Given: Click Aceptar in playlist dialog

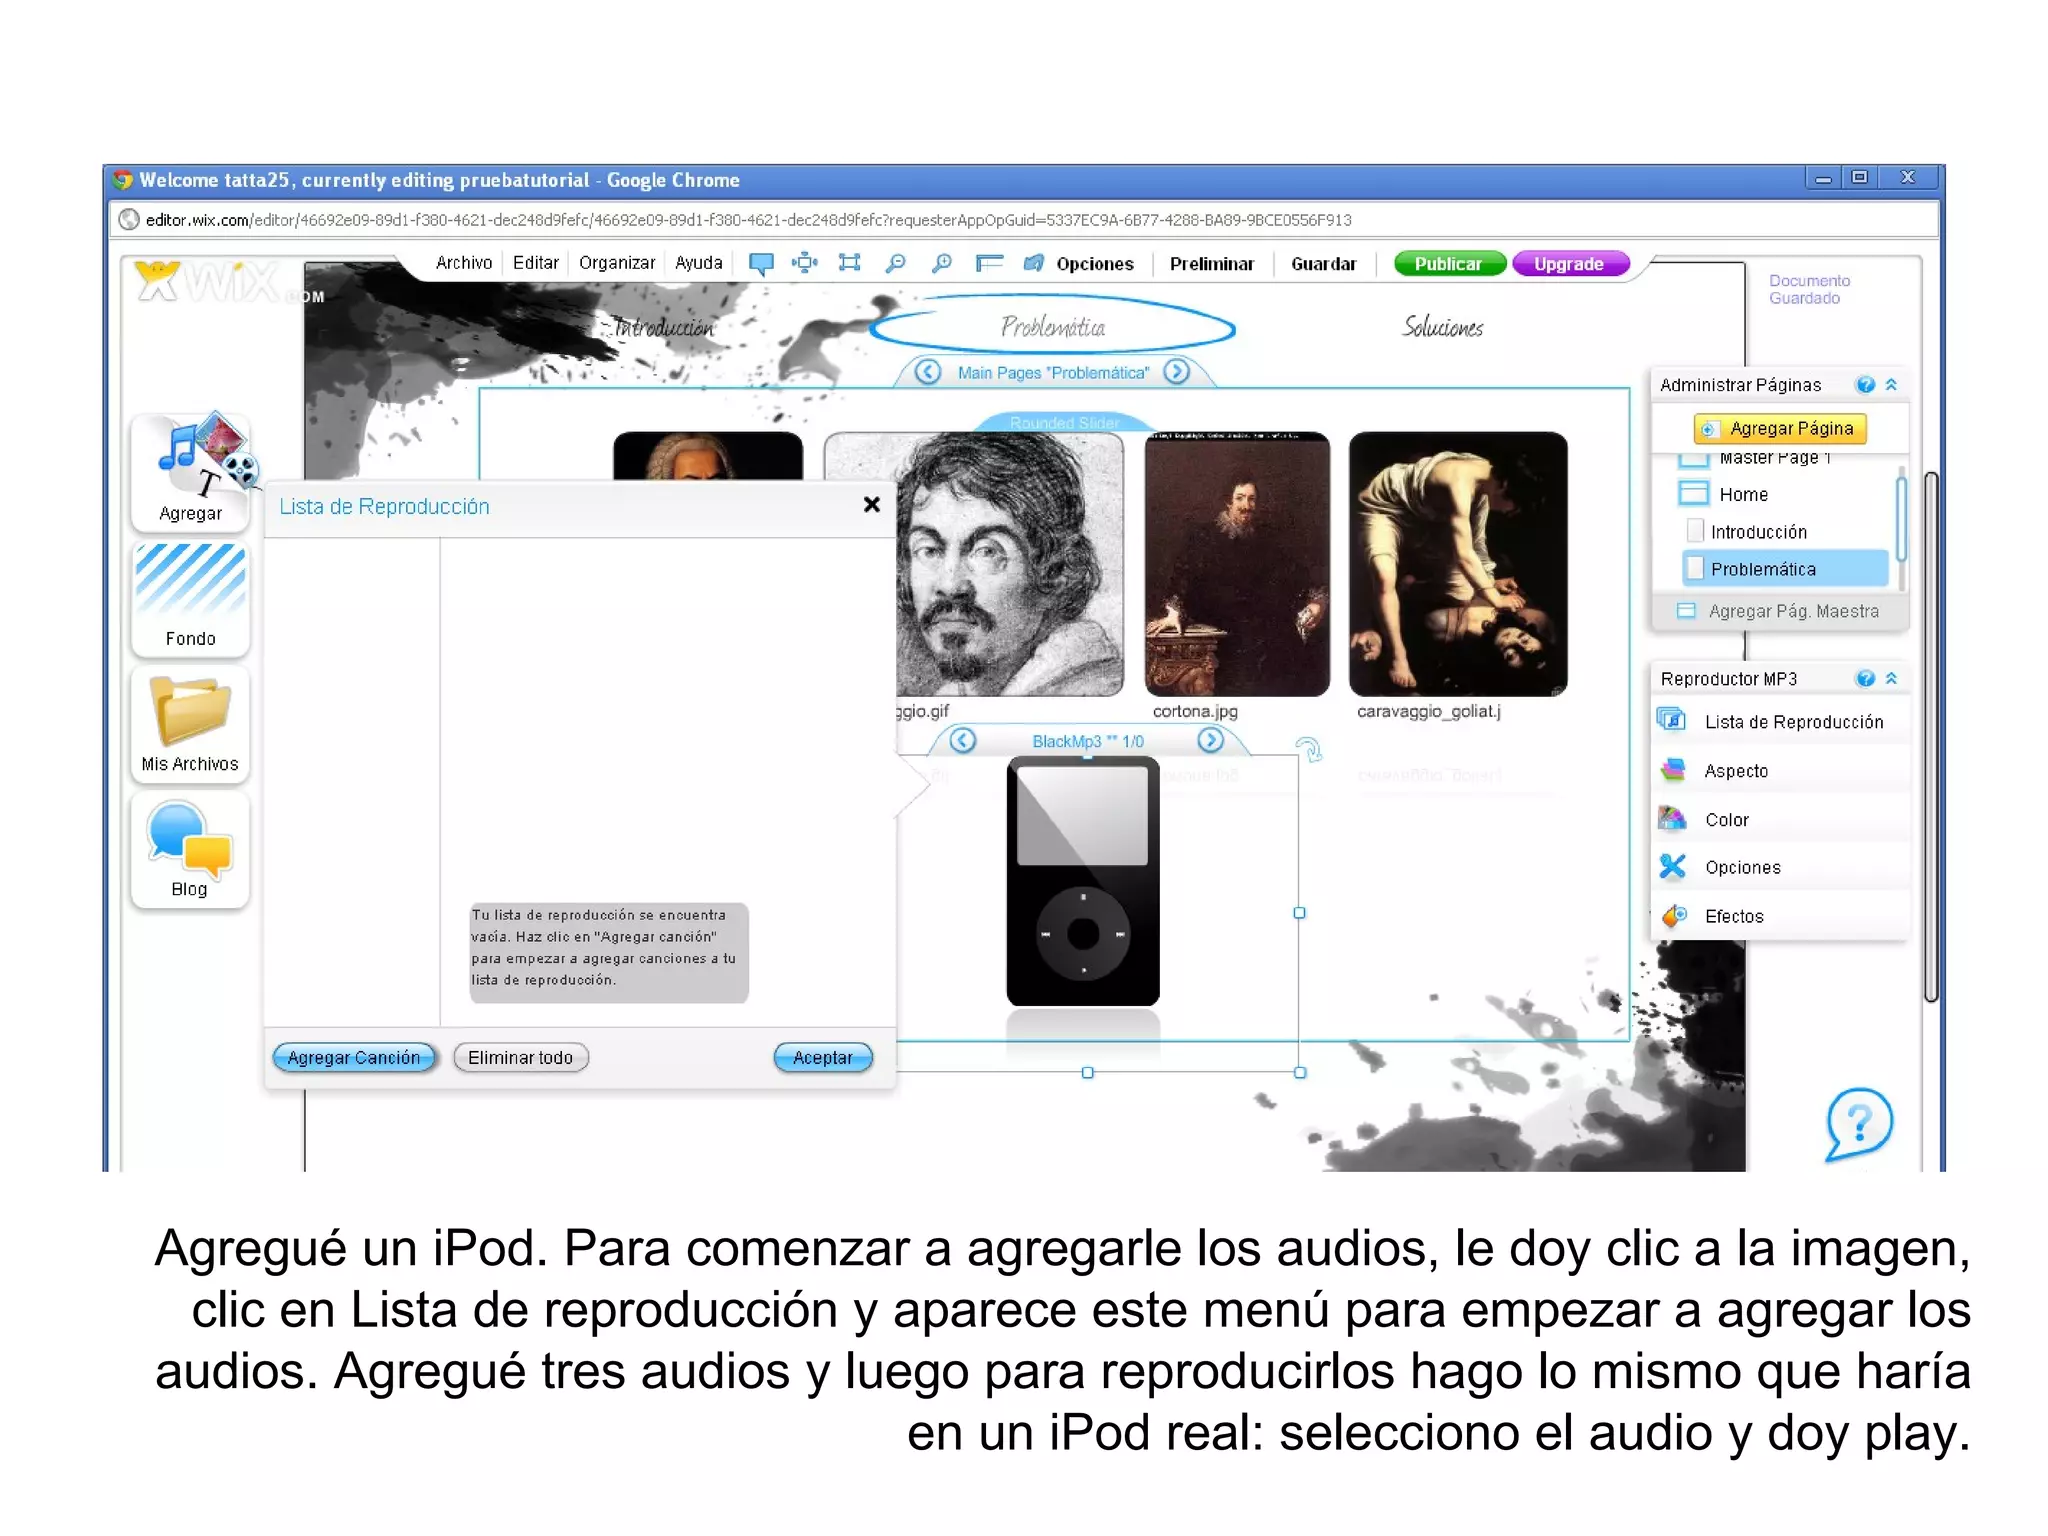Looking at the screenshot, I should (x=823, y=1057).
